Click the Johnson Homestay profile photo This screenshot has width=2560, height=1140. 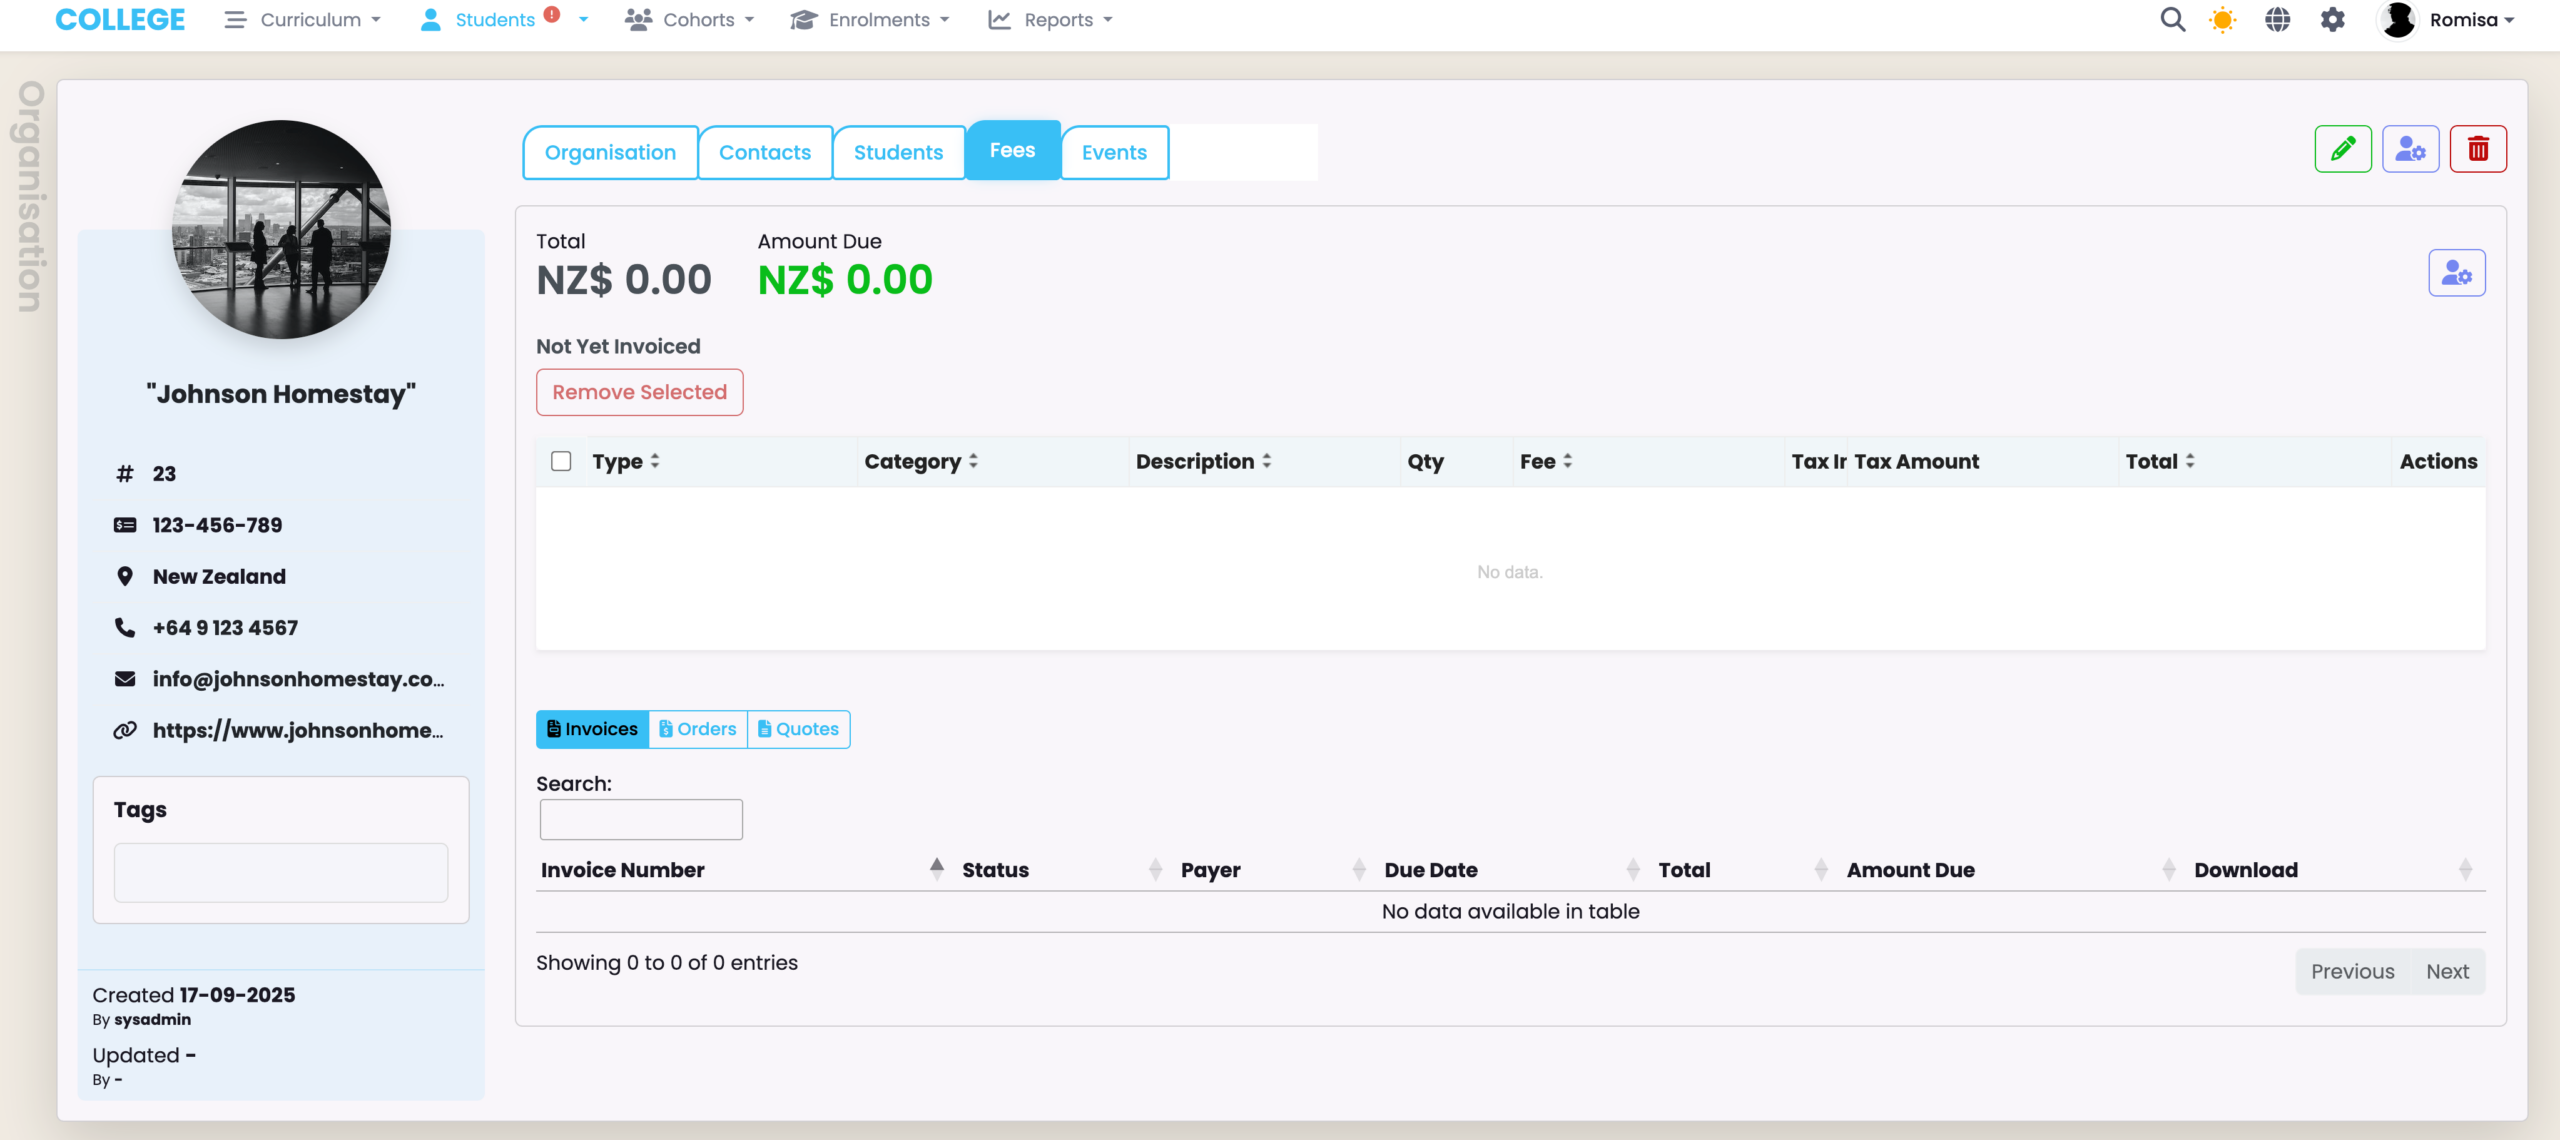pos(282,230)
